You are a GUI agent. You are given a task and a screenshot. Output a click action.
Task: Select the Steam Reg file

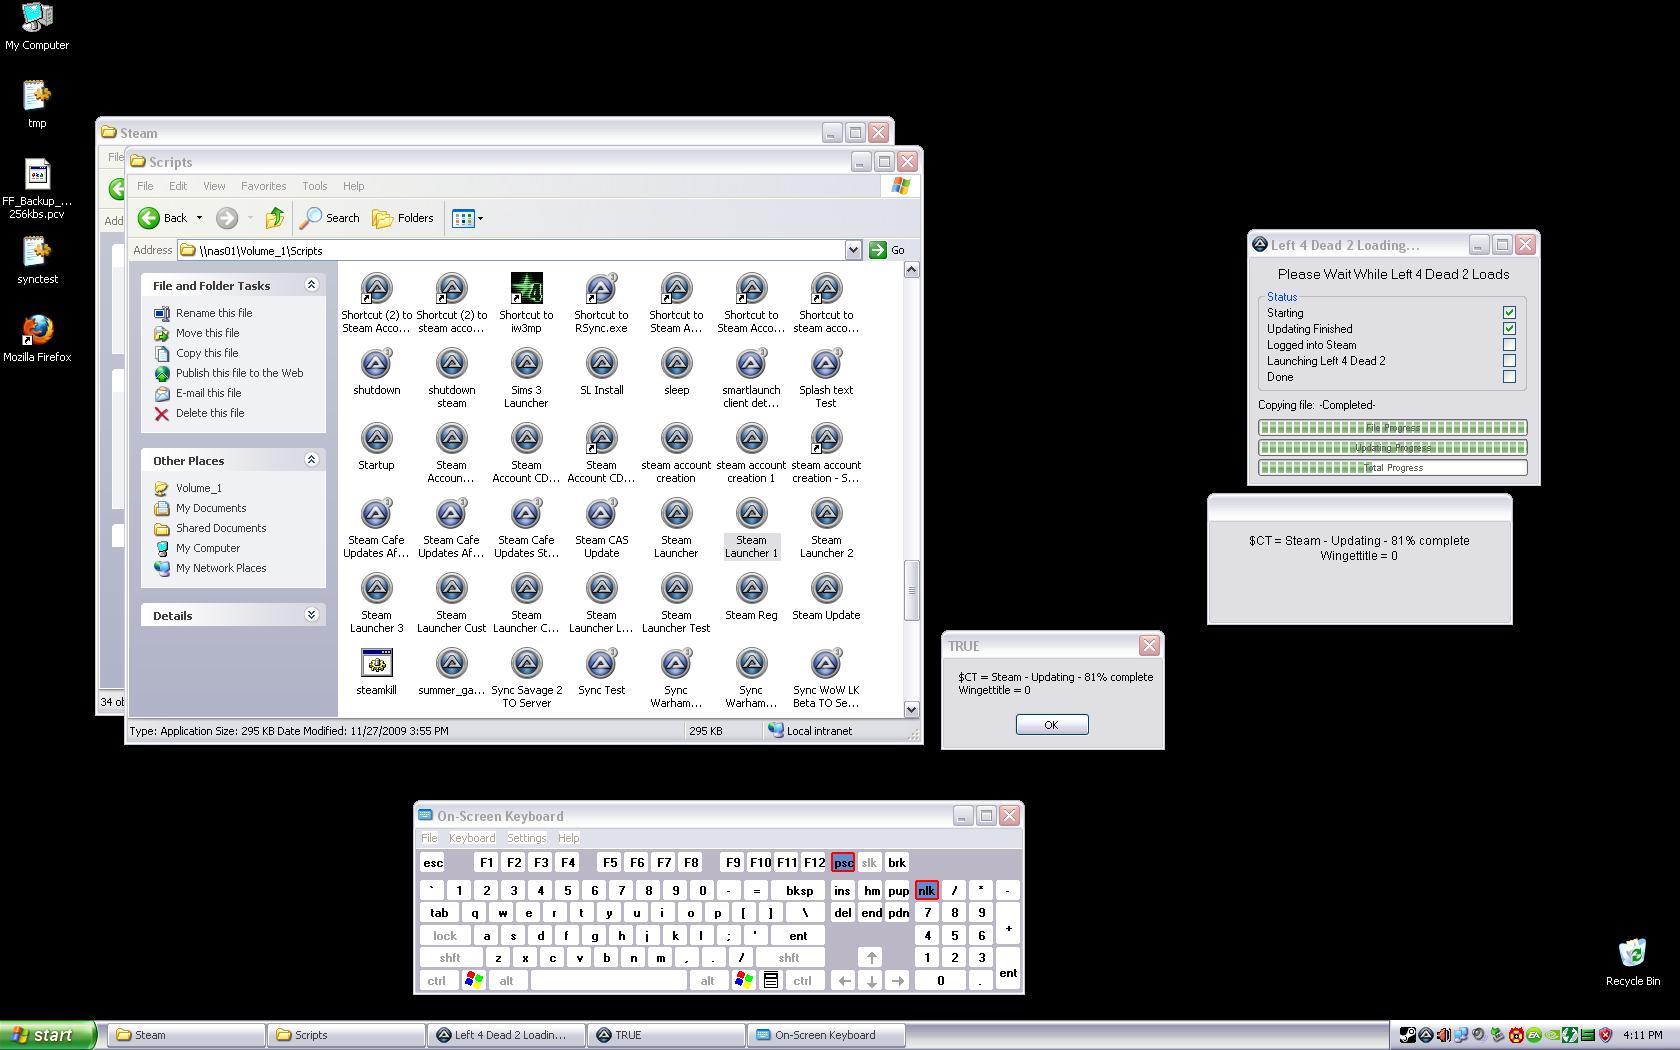coord(751,597)
